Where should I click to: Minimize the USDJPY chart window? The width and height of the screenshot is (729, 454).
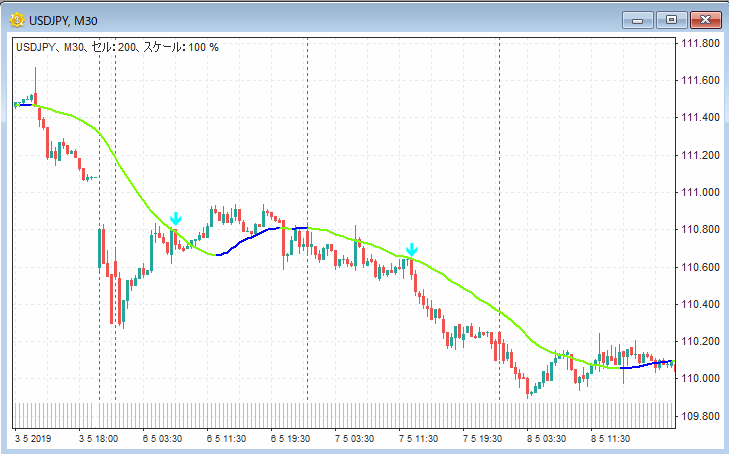[636, 20]
